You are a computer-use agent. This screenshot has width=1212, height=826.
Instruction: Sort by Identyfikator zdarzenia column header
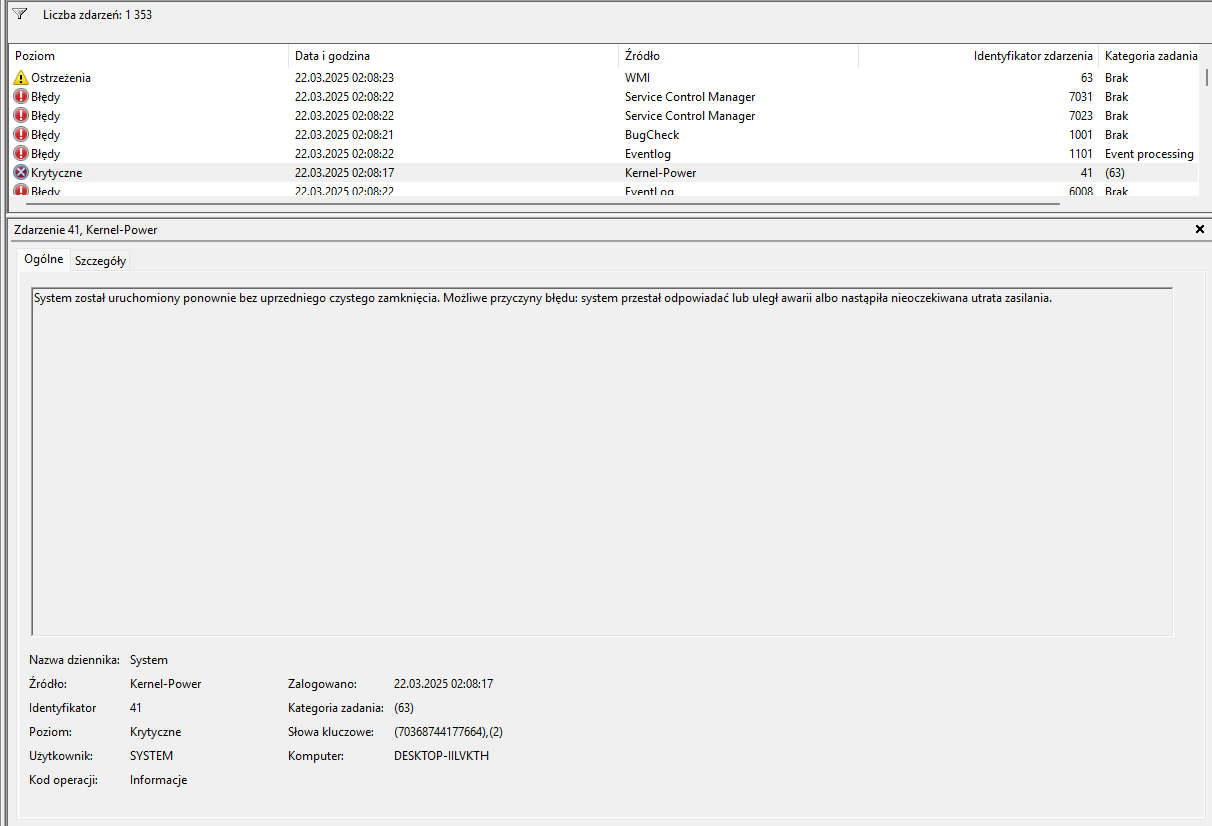(x=978, y=56)
